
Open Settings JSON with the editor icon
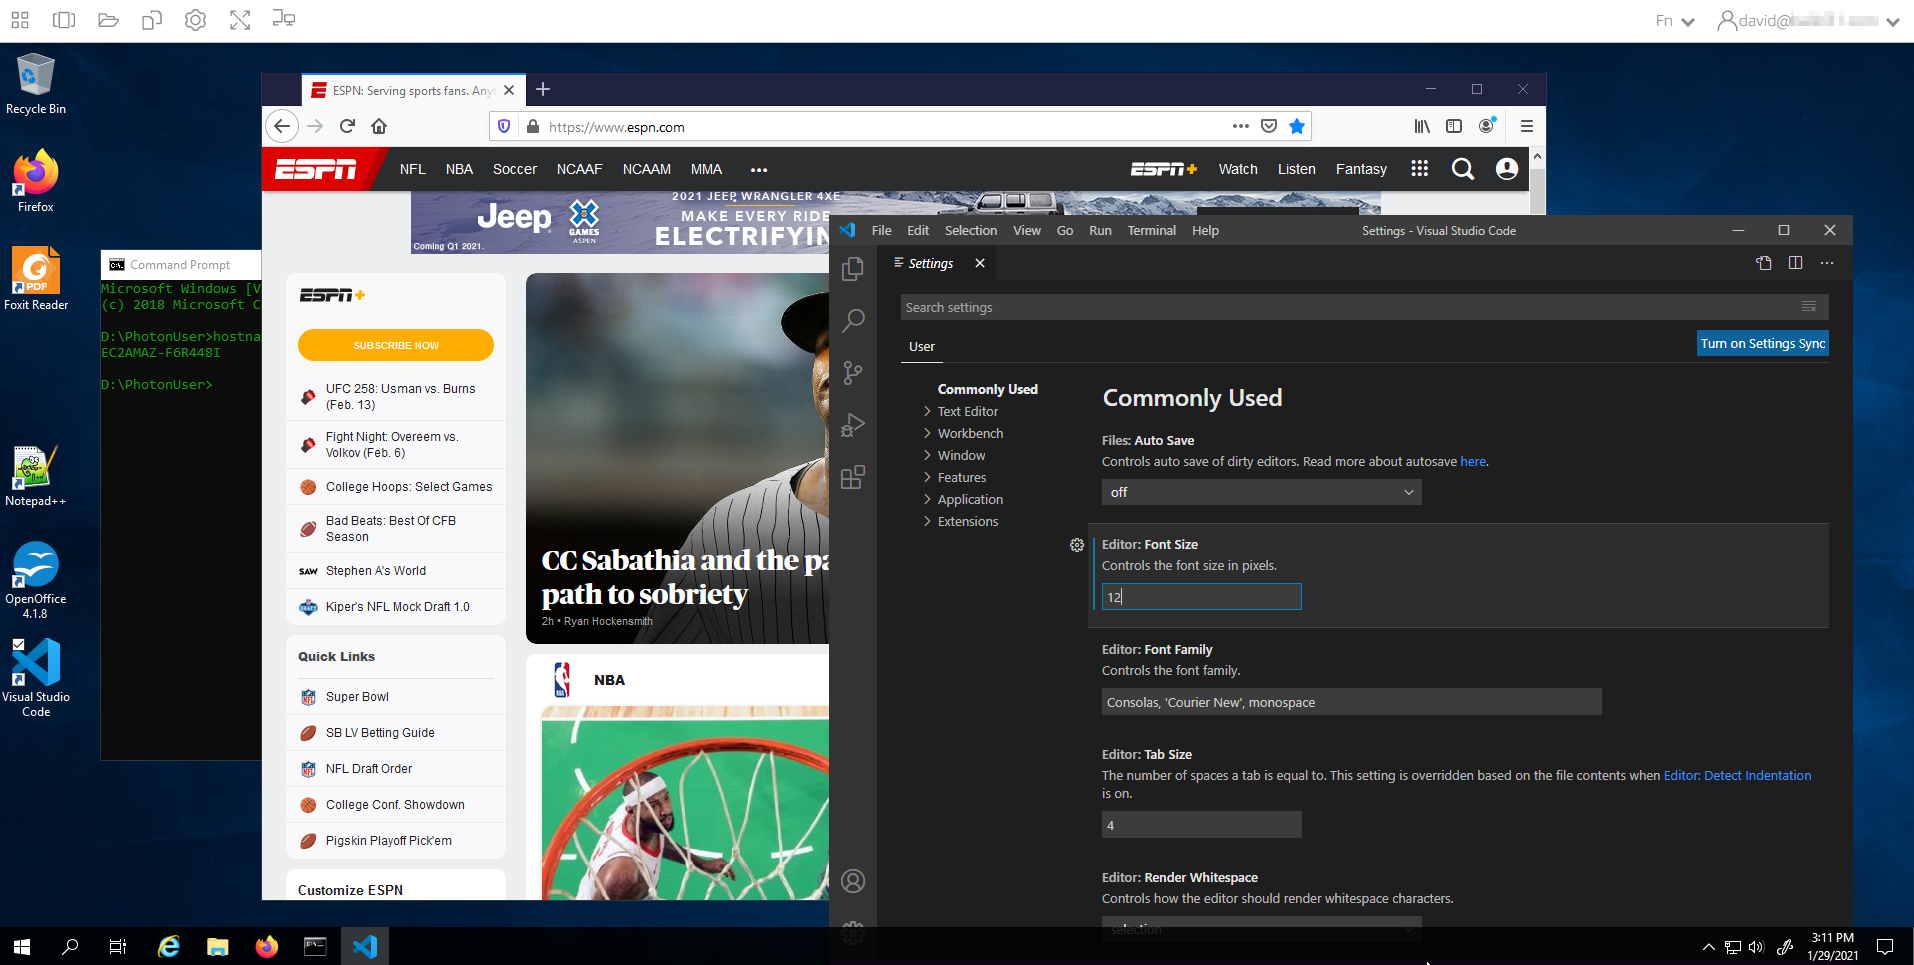1762,263
